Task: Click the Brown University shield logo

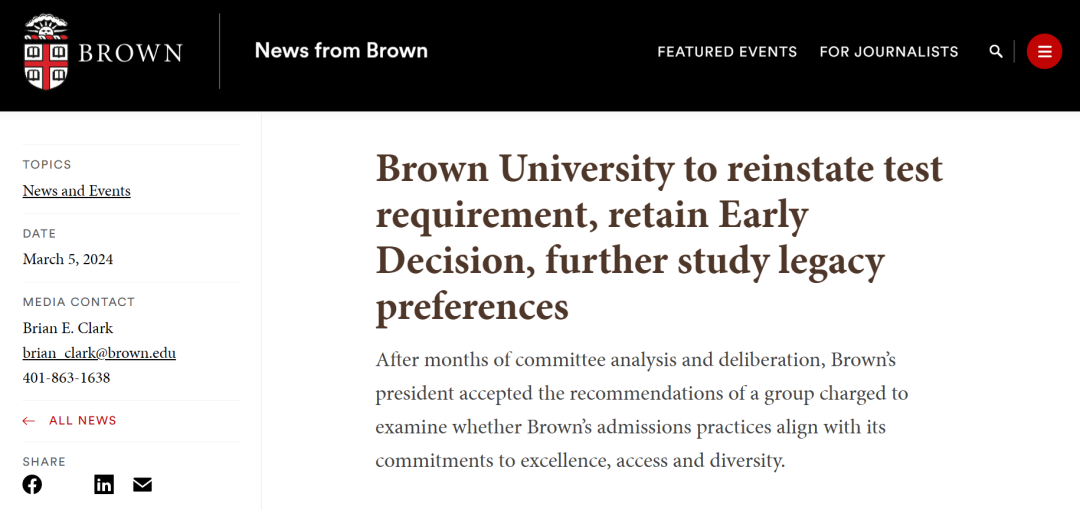Action: (44, 52)
